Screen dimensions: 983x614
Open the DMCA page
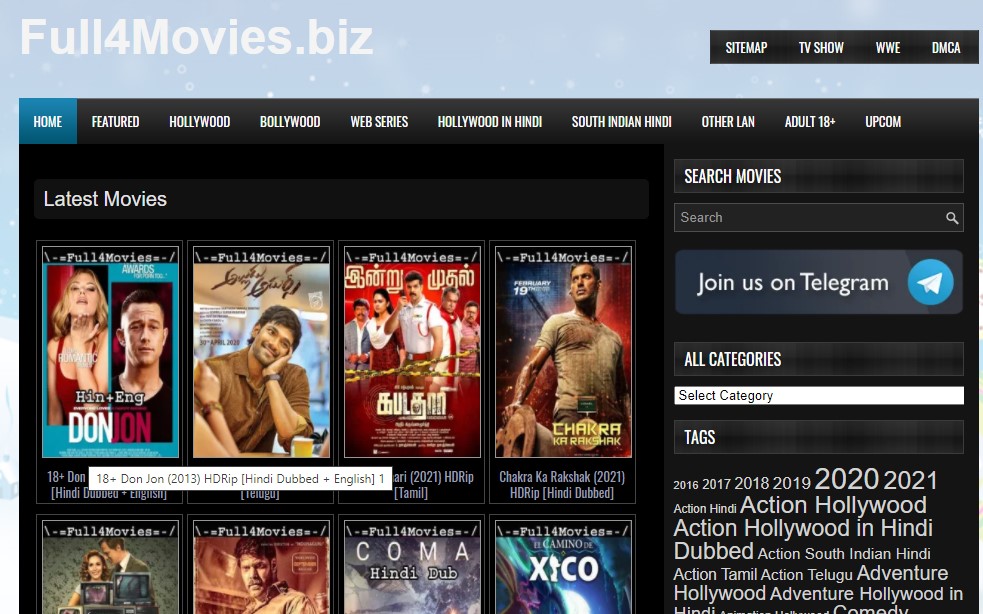pos(946,48)
